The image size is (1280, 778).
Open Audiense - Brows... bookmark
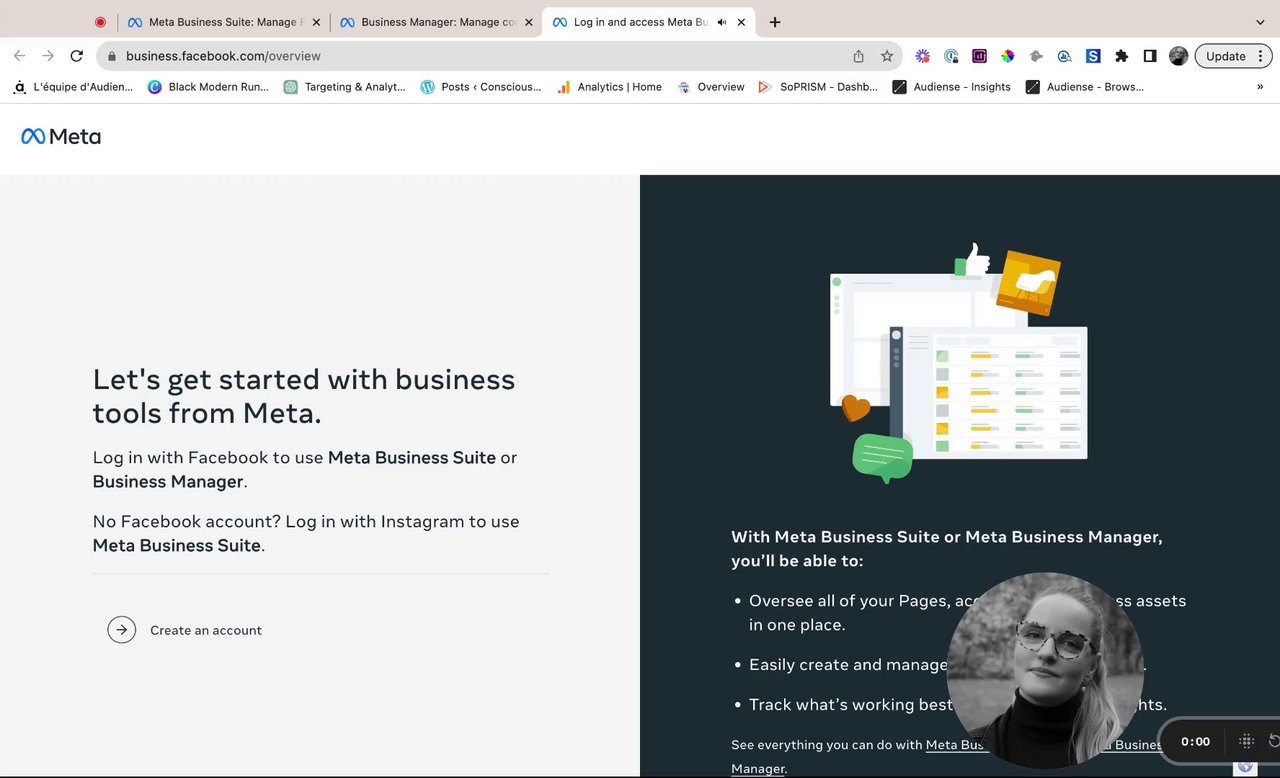[1085, 87]
